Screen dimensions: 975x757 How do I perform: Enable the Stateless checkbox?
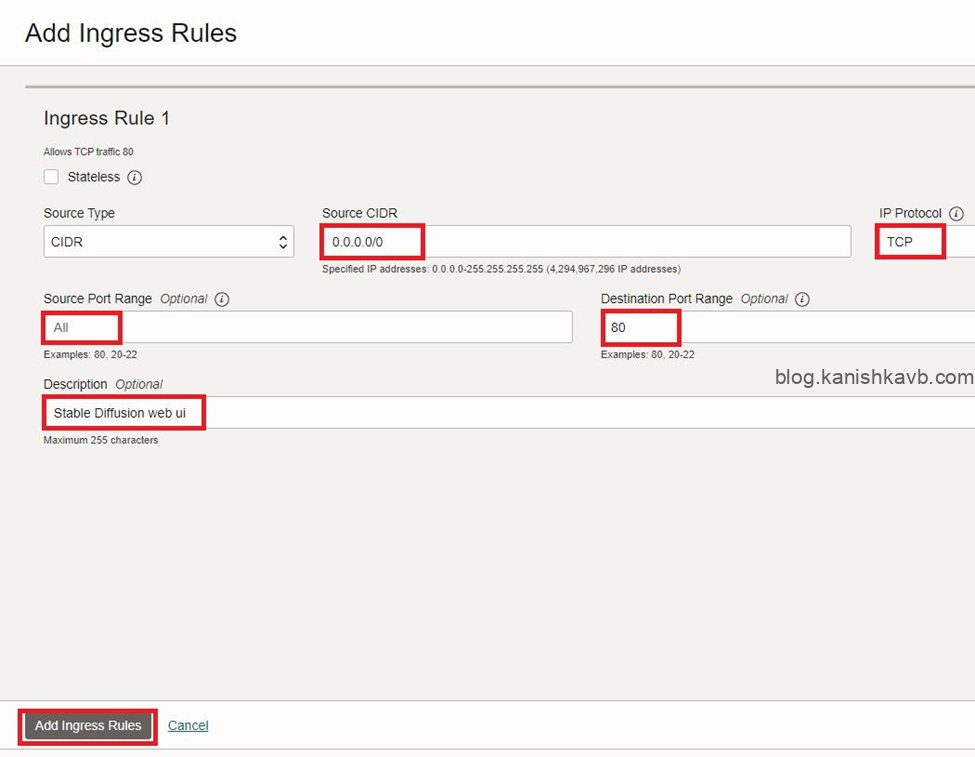pyautogui.click(x=51, y=177)
